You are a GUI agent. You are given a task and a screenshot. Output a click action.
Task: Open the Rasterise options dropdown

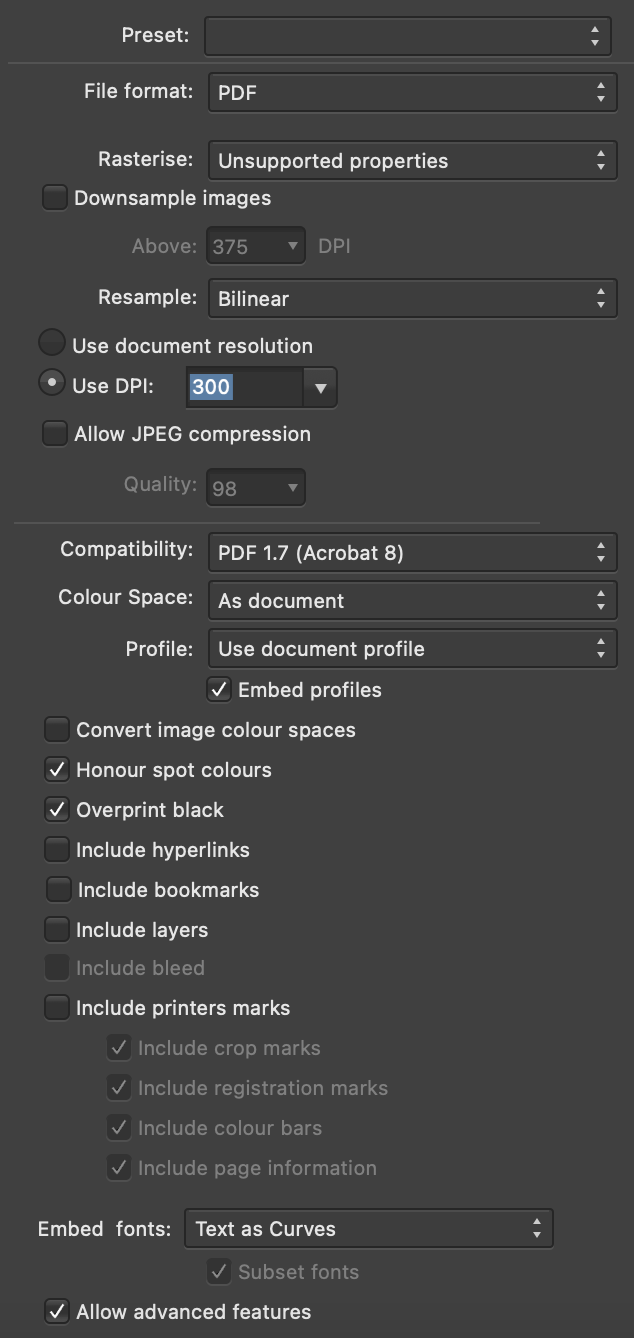tap(412, 159)
